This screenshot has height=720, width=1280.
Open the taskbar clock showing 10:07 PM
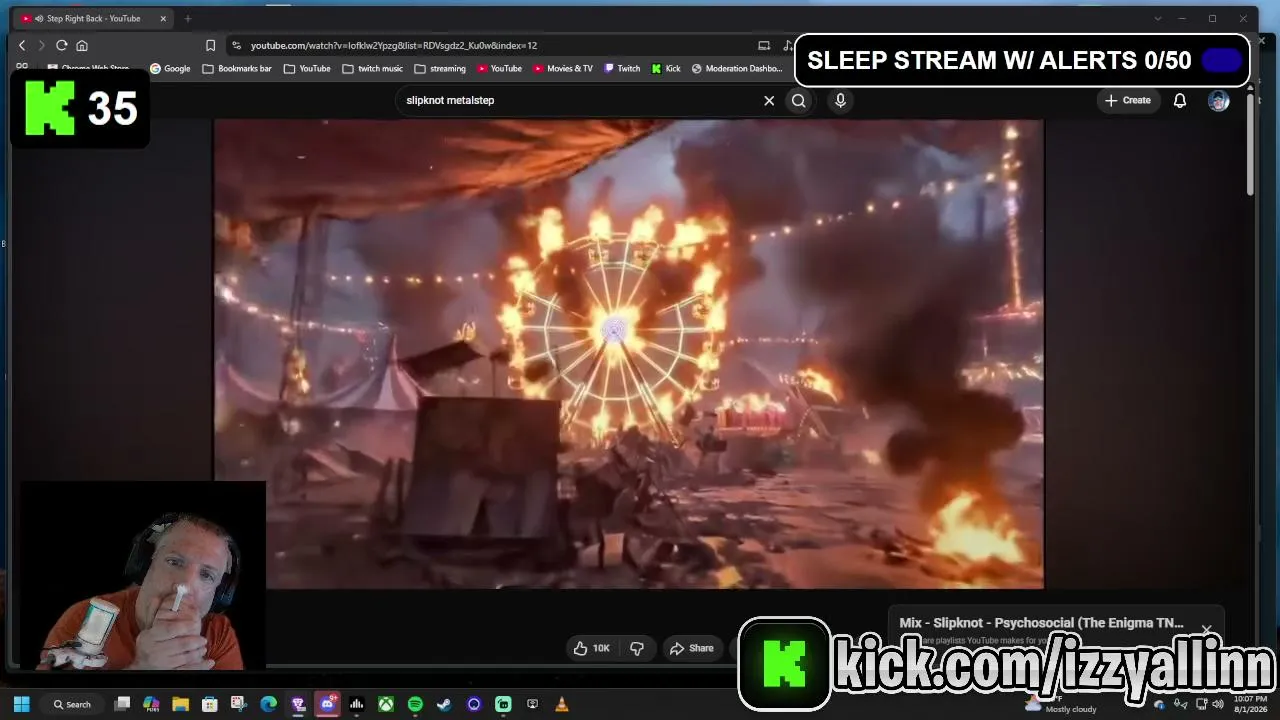(x=1250, y=704)
